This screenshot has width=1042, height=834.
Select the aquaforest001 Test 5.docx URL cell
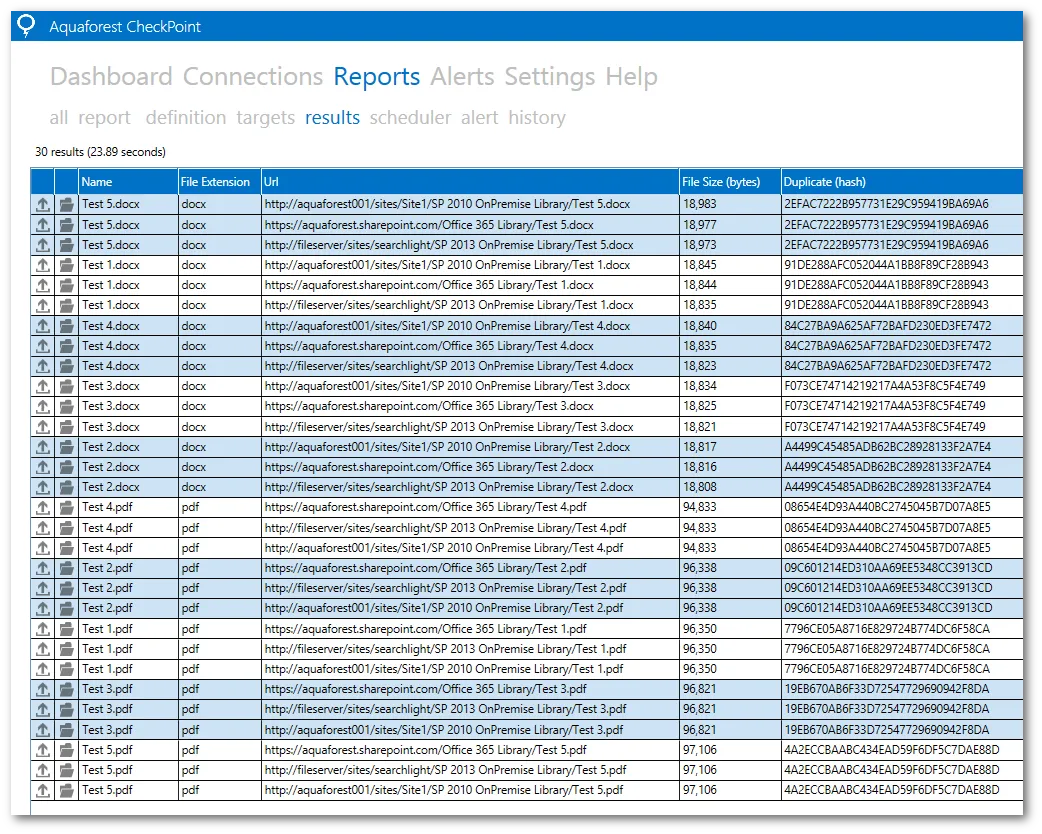[x=470, y=204]
